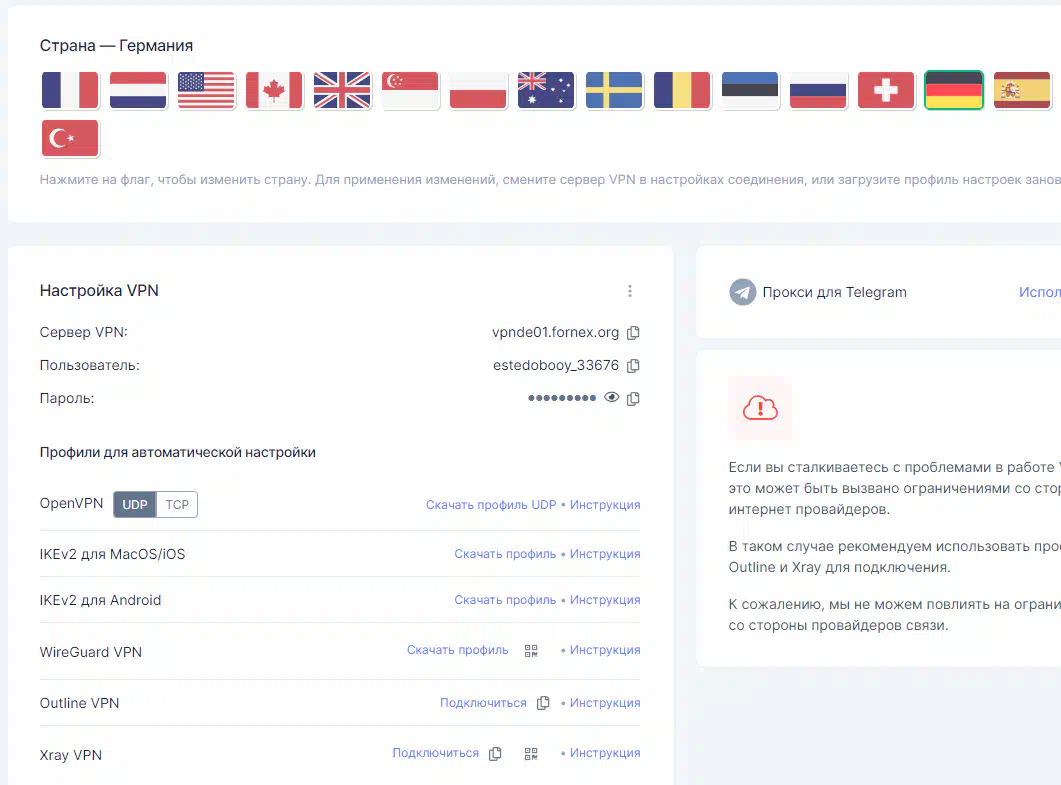Copy the Outline VPN connection link
Viewport: 1061px width, 785px height.
pos(543,703)
